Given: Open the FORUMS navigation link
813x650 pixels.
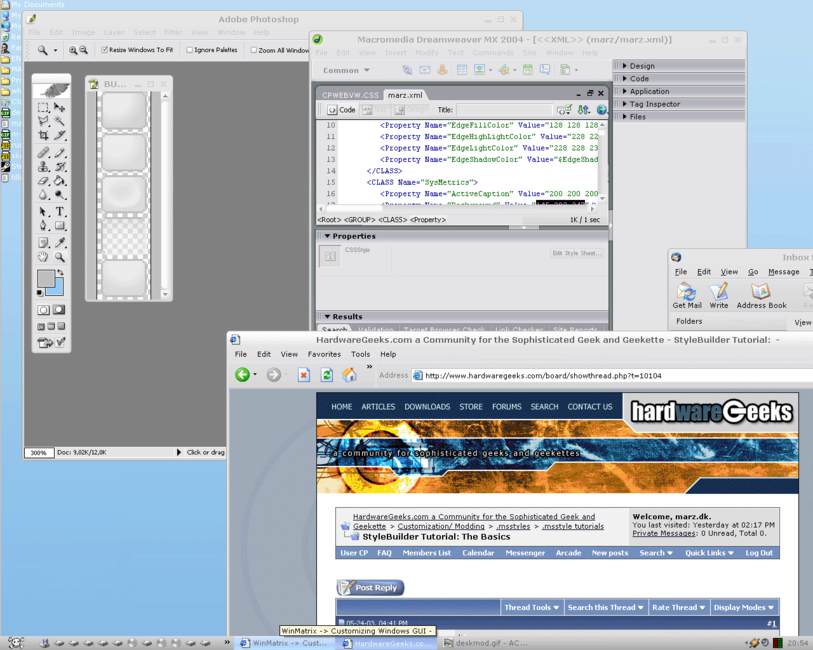Looking at the screenshot, I should pyautogui.click(x=507, y=406).
